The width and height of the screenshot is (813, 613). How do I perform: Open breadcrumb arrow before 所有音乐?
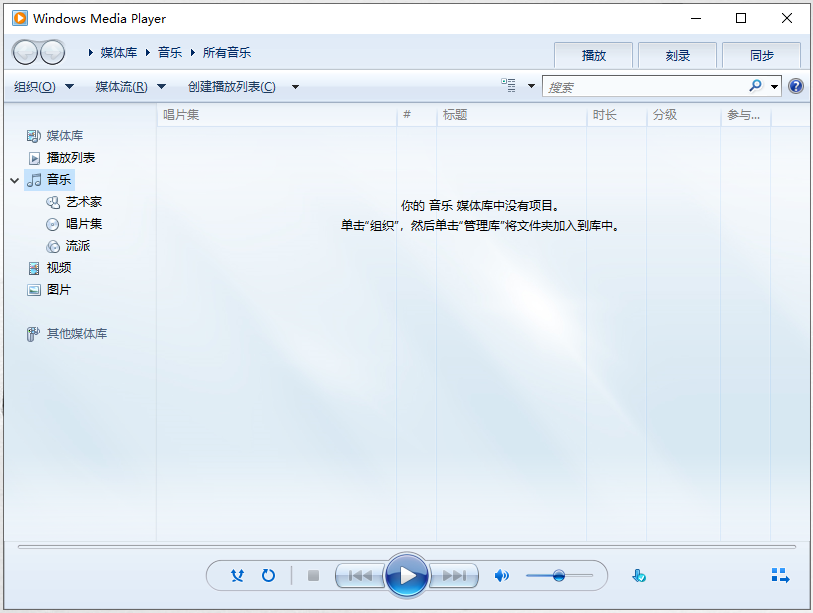point(193,52)
